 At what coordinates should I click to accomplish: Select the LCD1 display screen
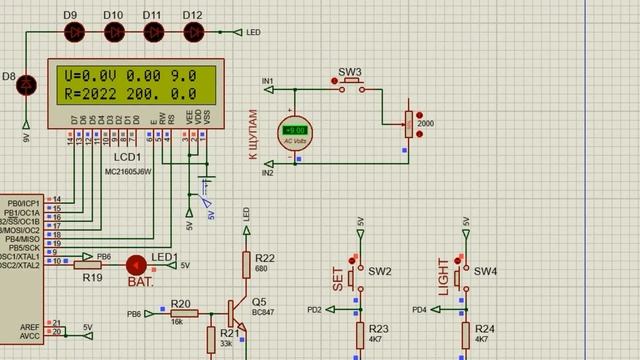[x=136, y=85]
